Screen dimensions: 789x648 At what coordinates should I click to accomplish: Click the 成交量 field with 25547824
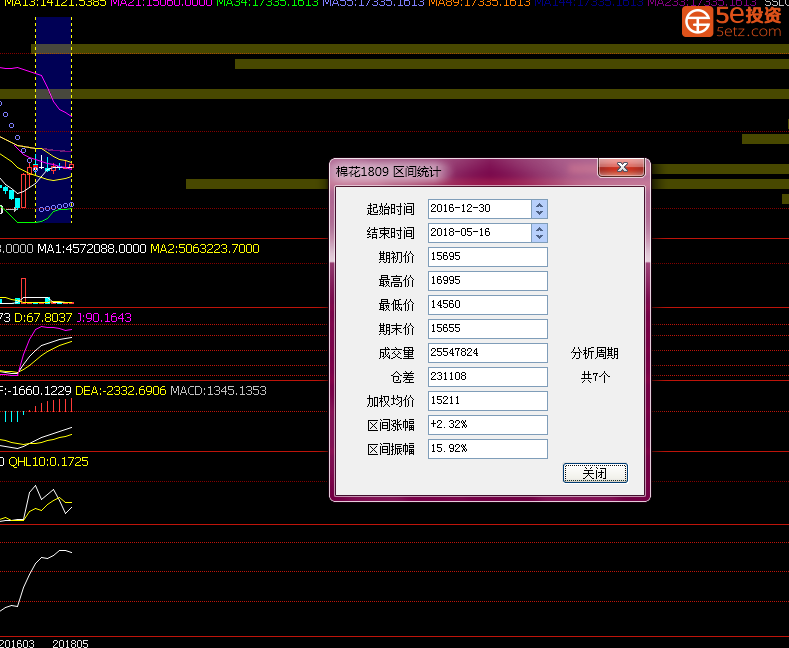[x=488, y=353]
